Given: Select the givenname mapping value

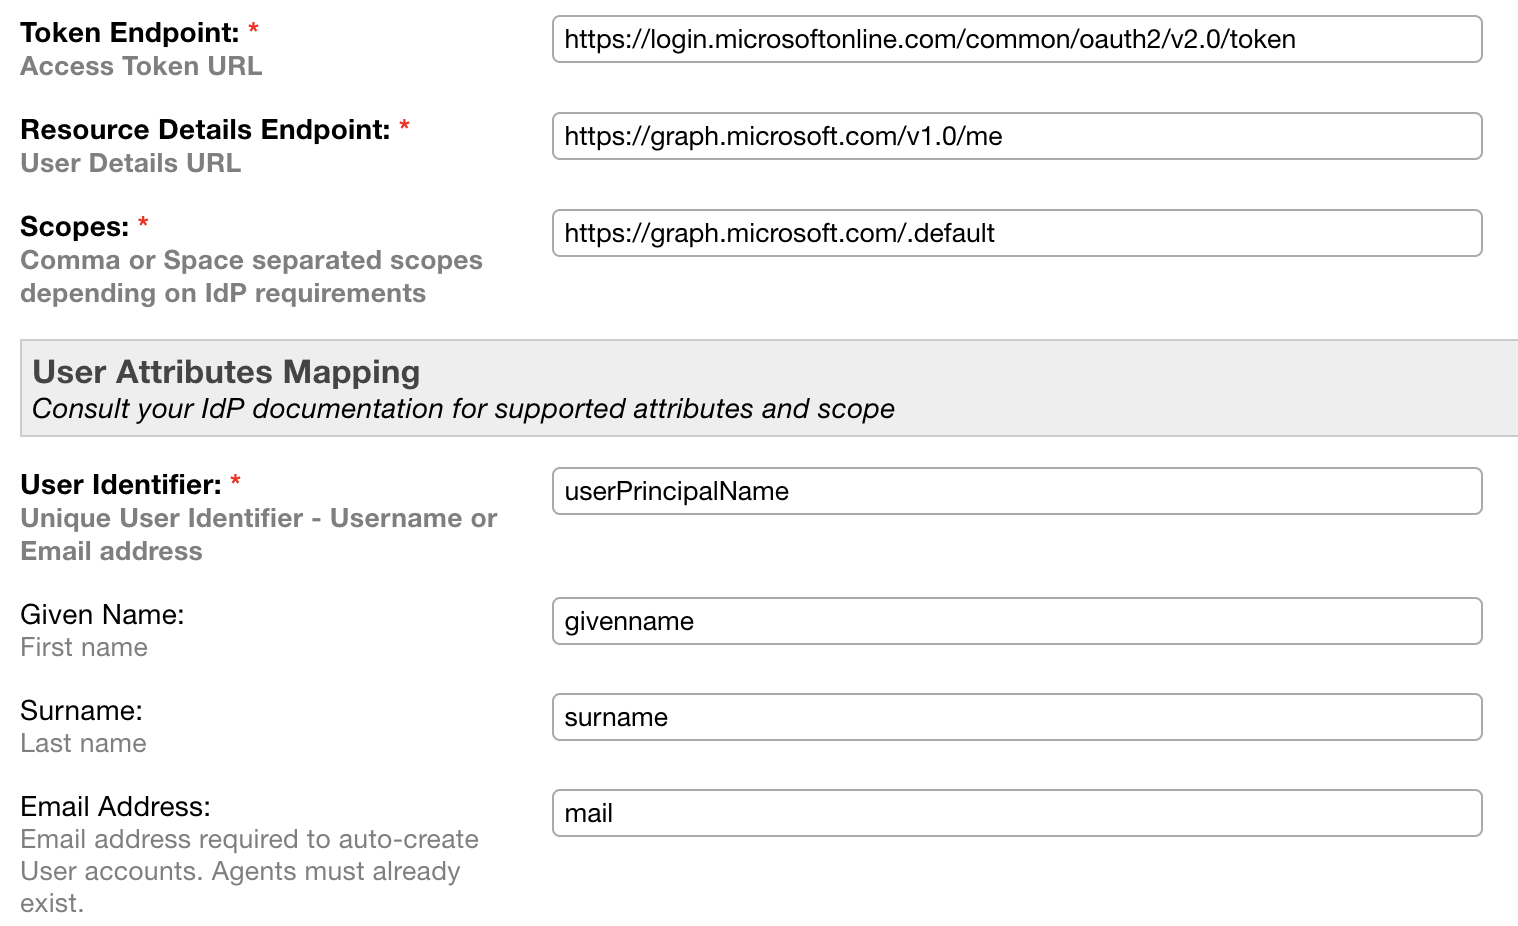Looking at the screenshot, I should (x=628, y=621).
